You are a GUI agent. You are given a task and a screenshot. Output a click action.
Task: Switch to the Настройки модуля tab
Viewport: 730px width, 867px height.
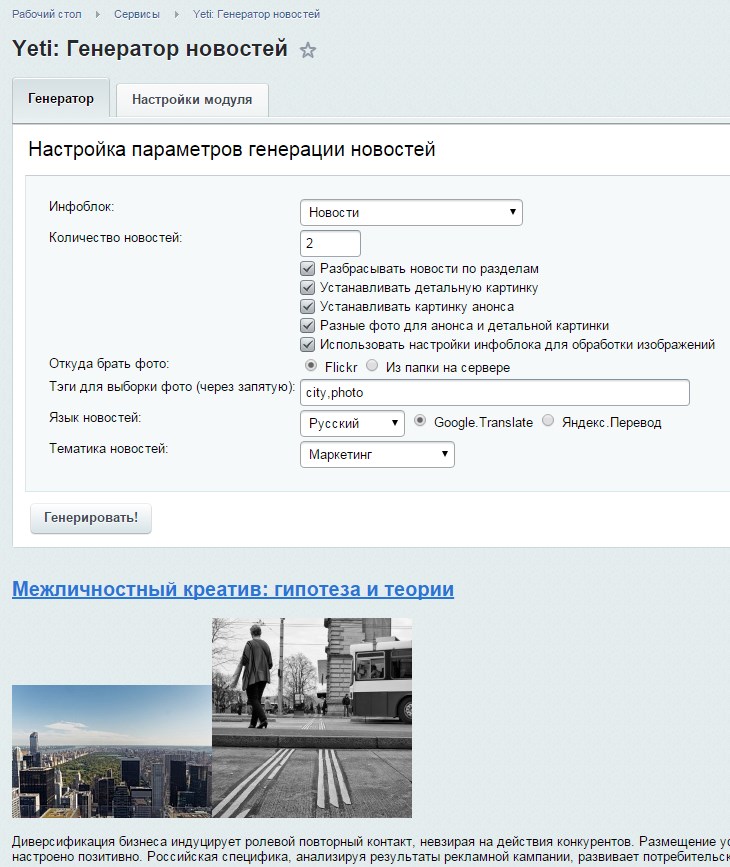tap(192, 100)
